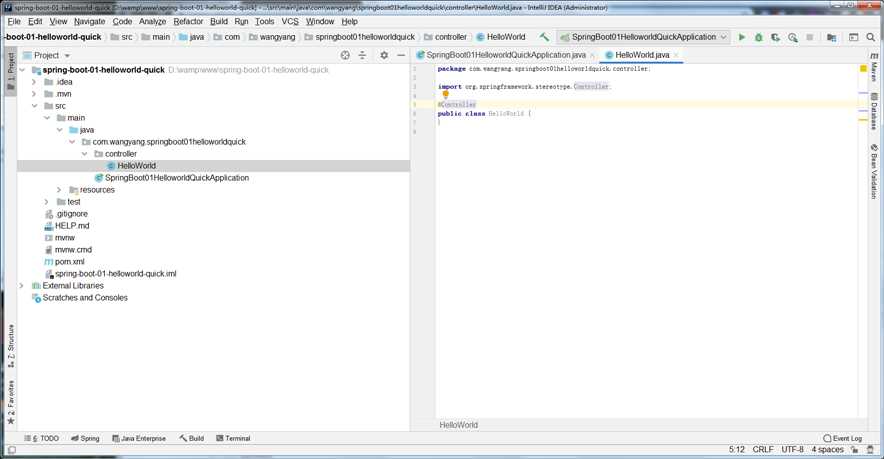Run with coverage icon in the toolbar
Image resolution: width=884 pixels, height=459 pixels.
tap(776, 37)
